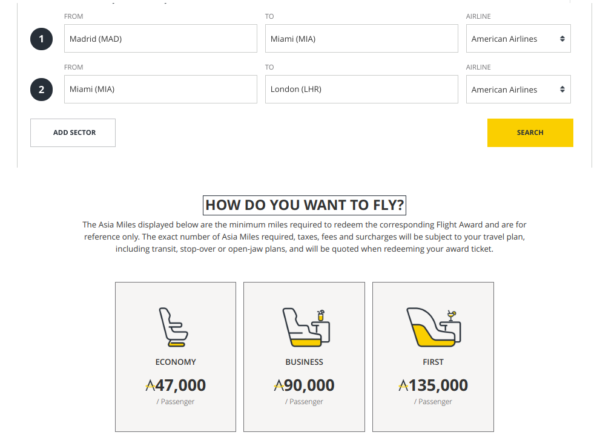The height and width of the screenshot is (435, 600).
Task: Edit the To field showing London (LHR)
Action: [360, 89]
